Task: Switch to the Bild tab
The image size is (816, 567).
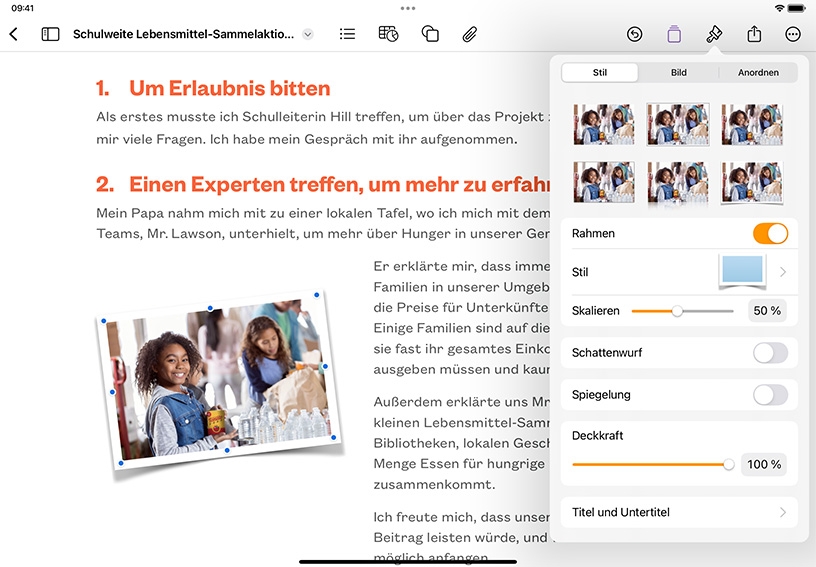Action: (679, 73)
